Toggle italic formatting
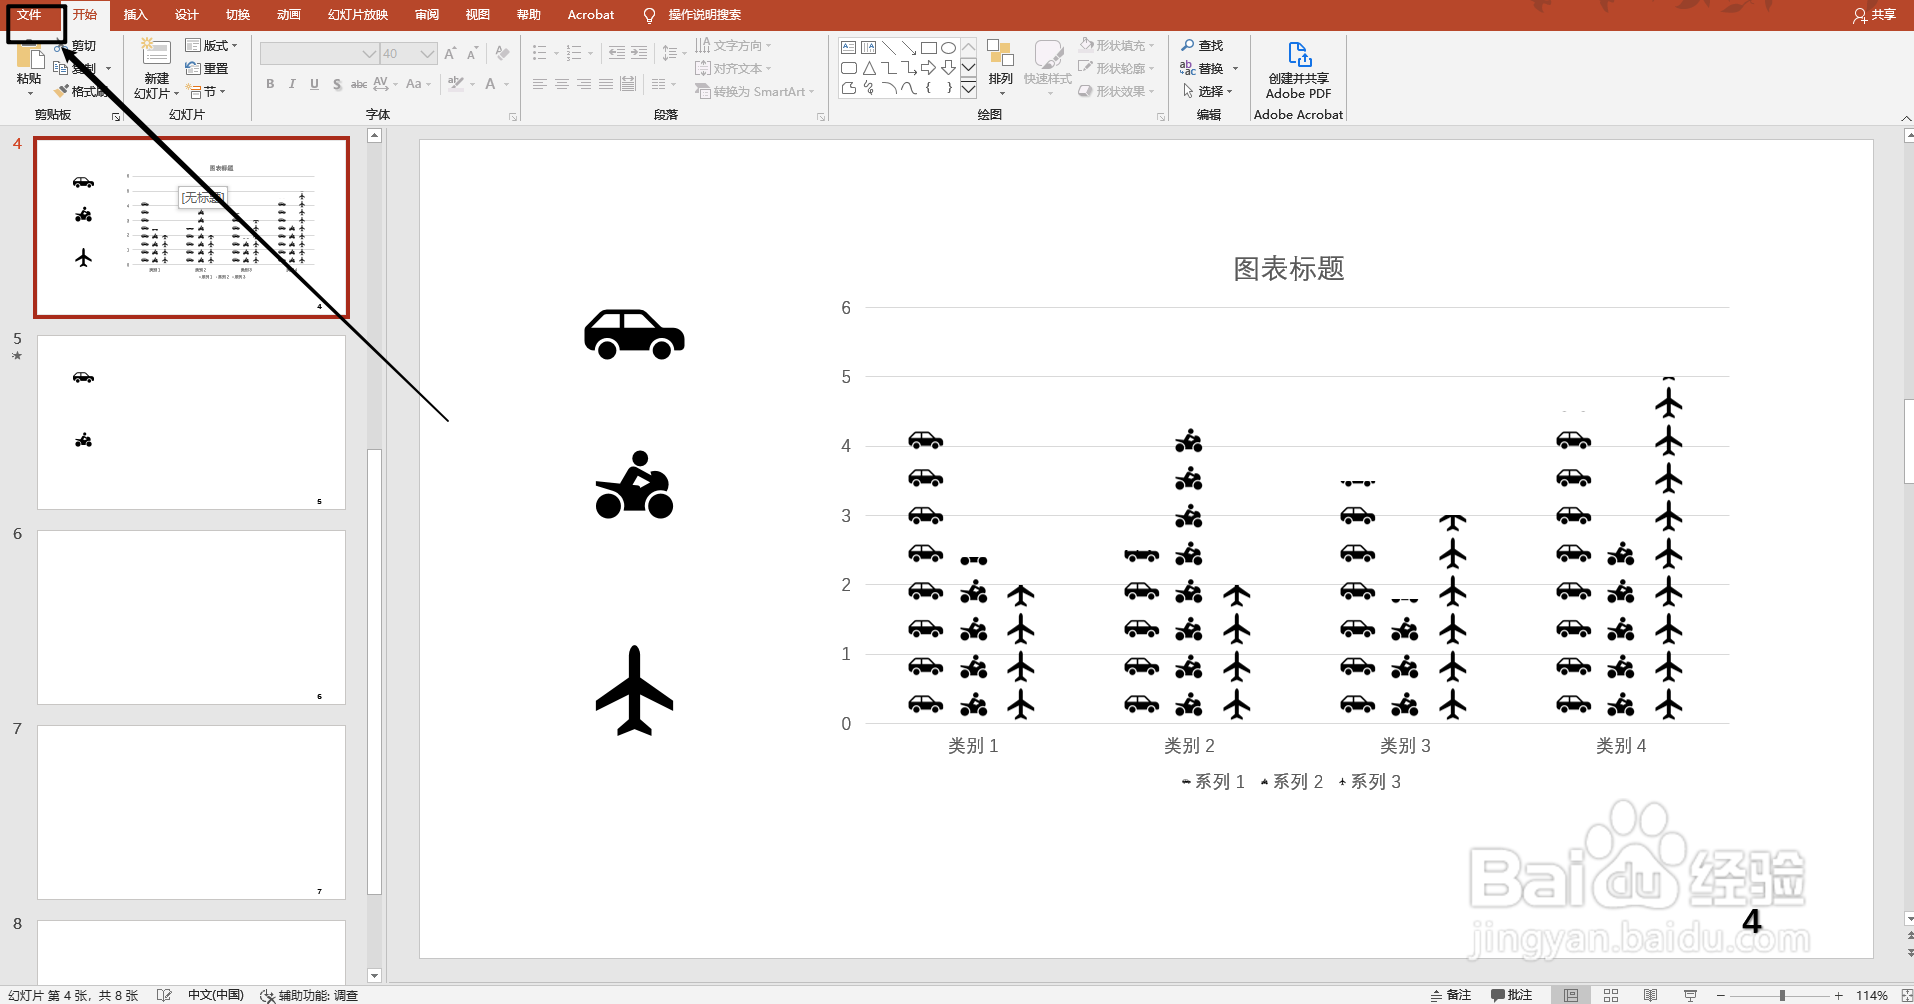This screenshot has height=1004, width=1914. 292,84
